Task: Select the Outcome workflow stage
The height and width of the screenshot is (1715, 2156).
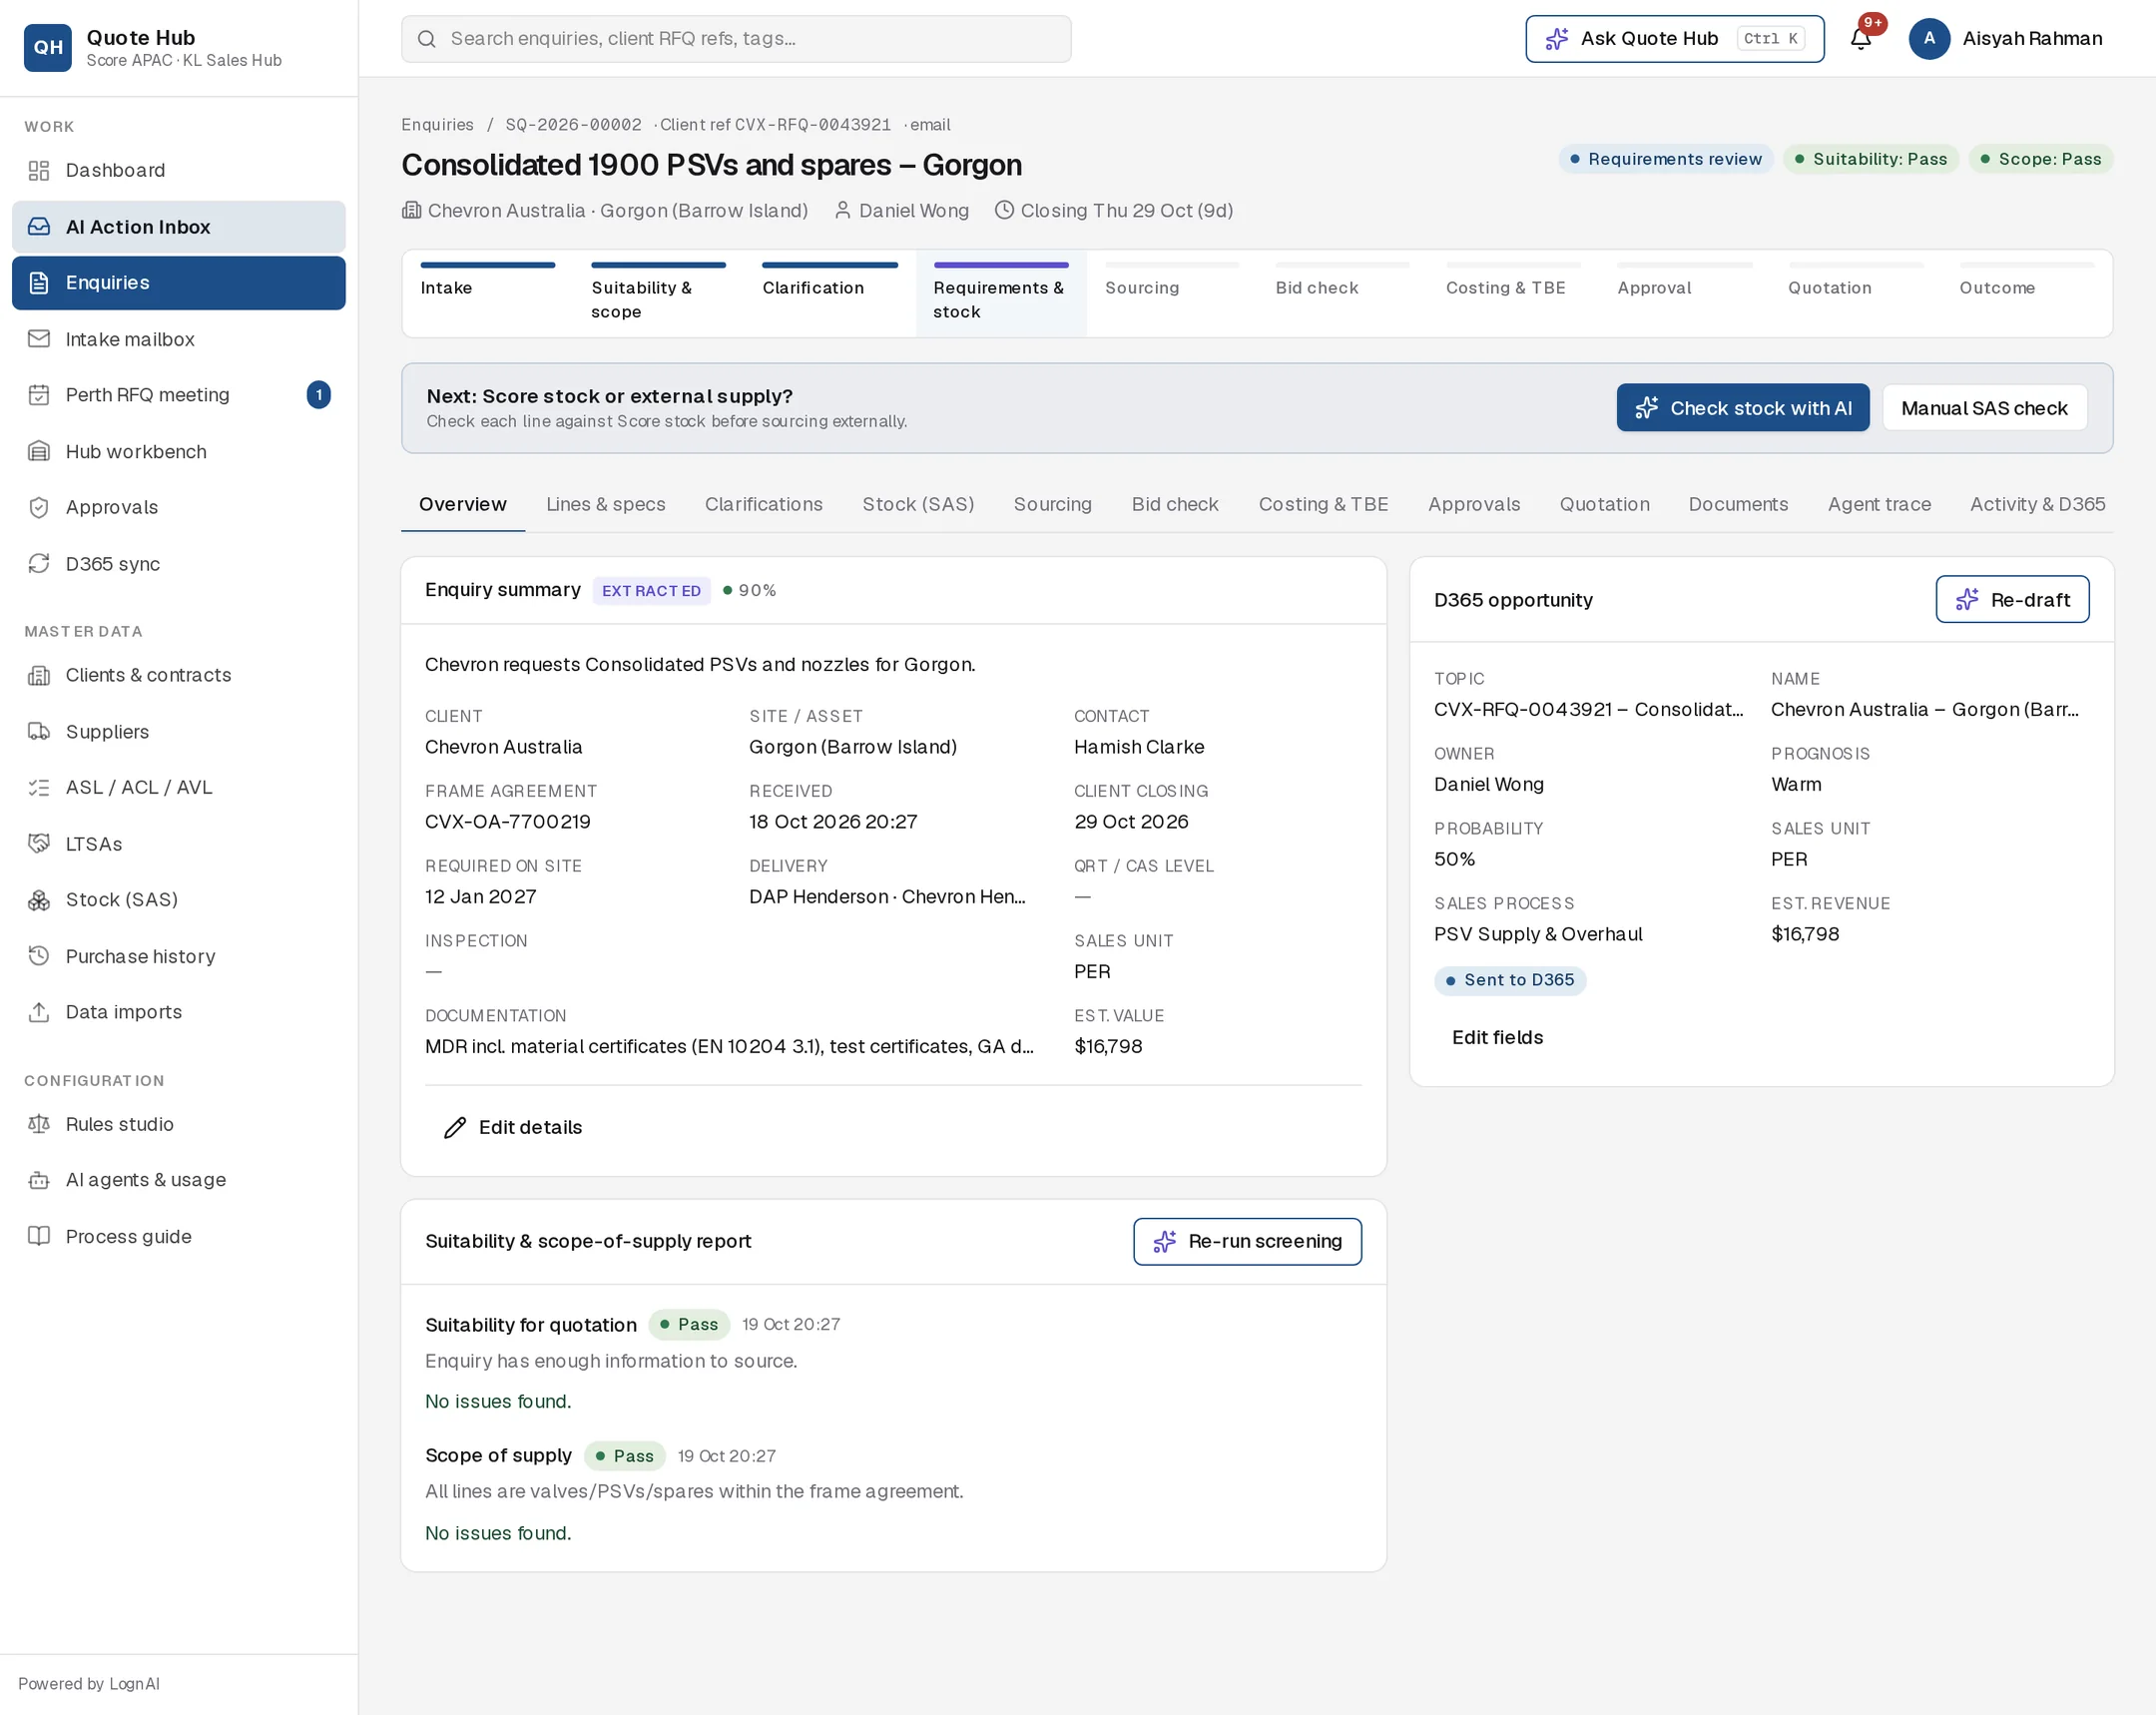Action: click(x=2027, y=293)
